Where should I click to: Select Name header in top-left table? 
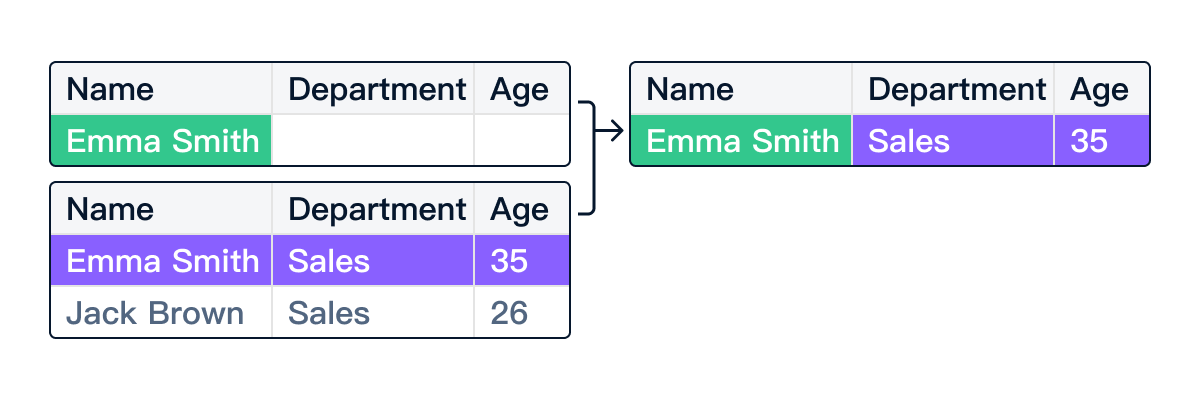pos(161,89)
